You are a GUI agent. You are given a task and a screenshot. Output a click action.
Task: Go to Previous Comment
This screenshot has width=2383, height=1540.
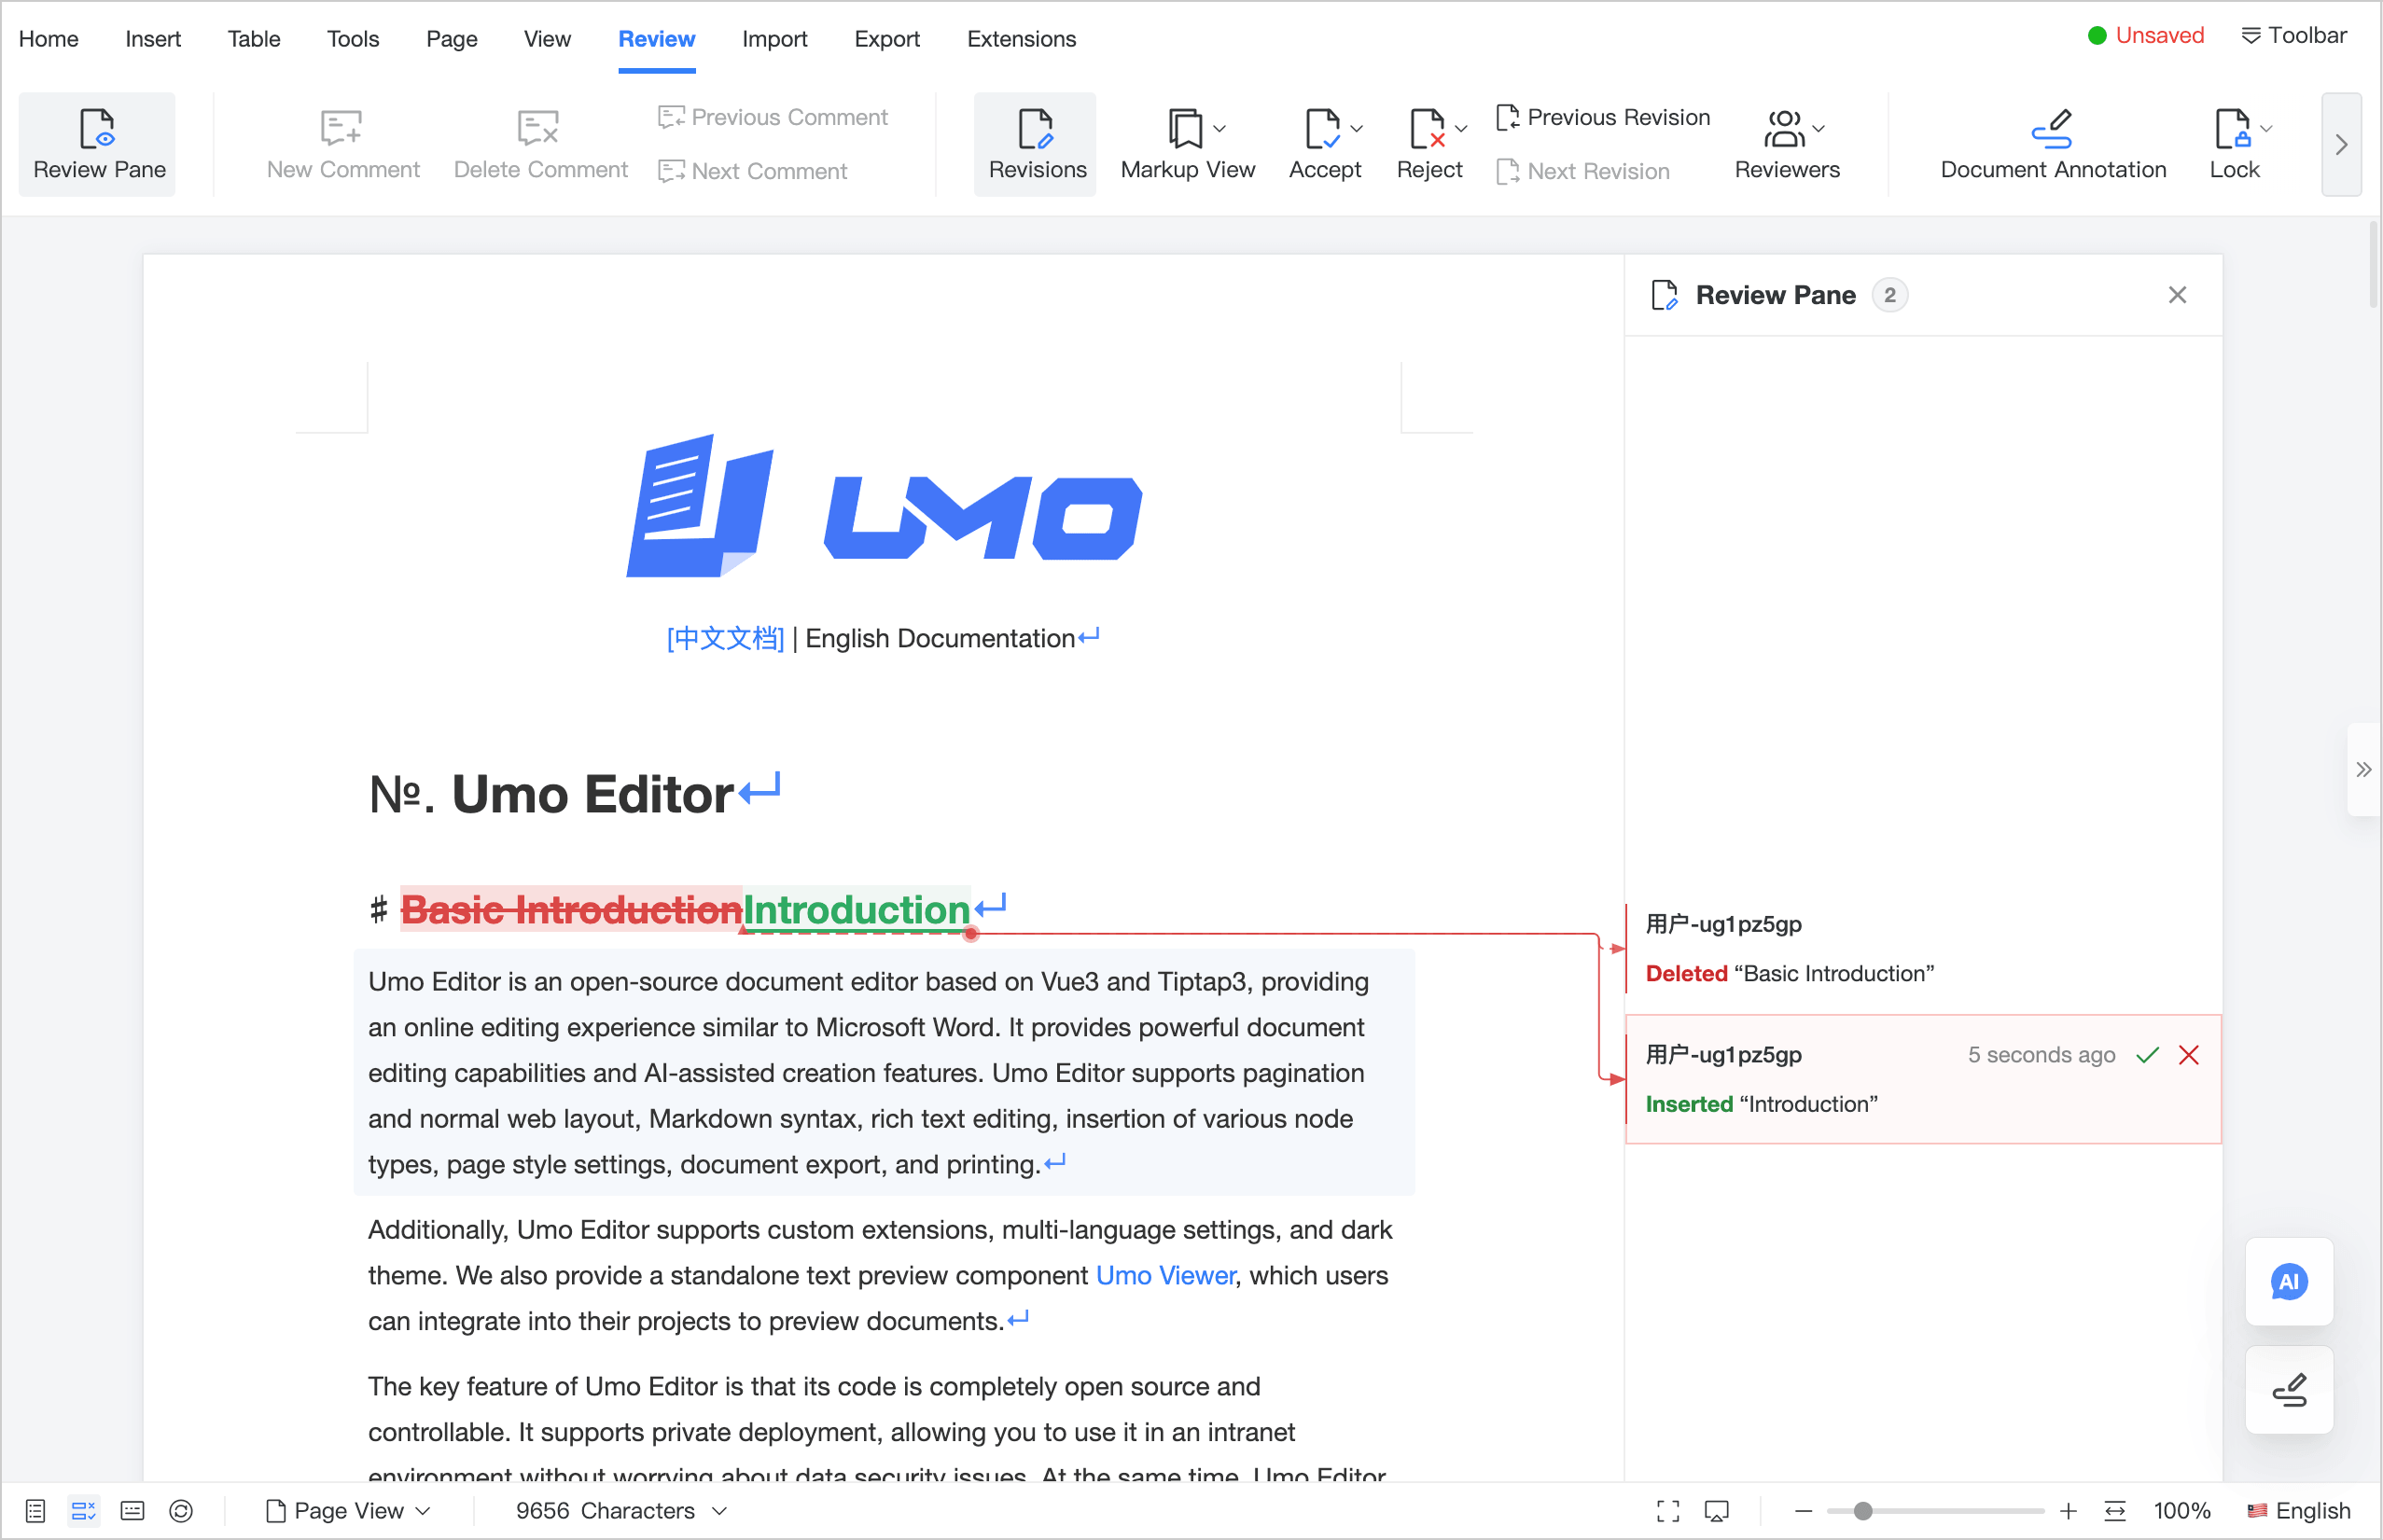(772, 117)
